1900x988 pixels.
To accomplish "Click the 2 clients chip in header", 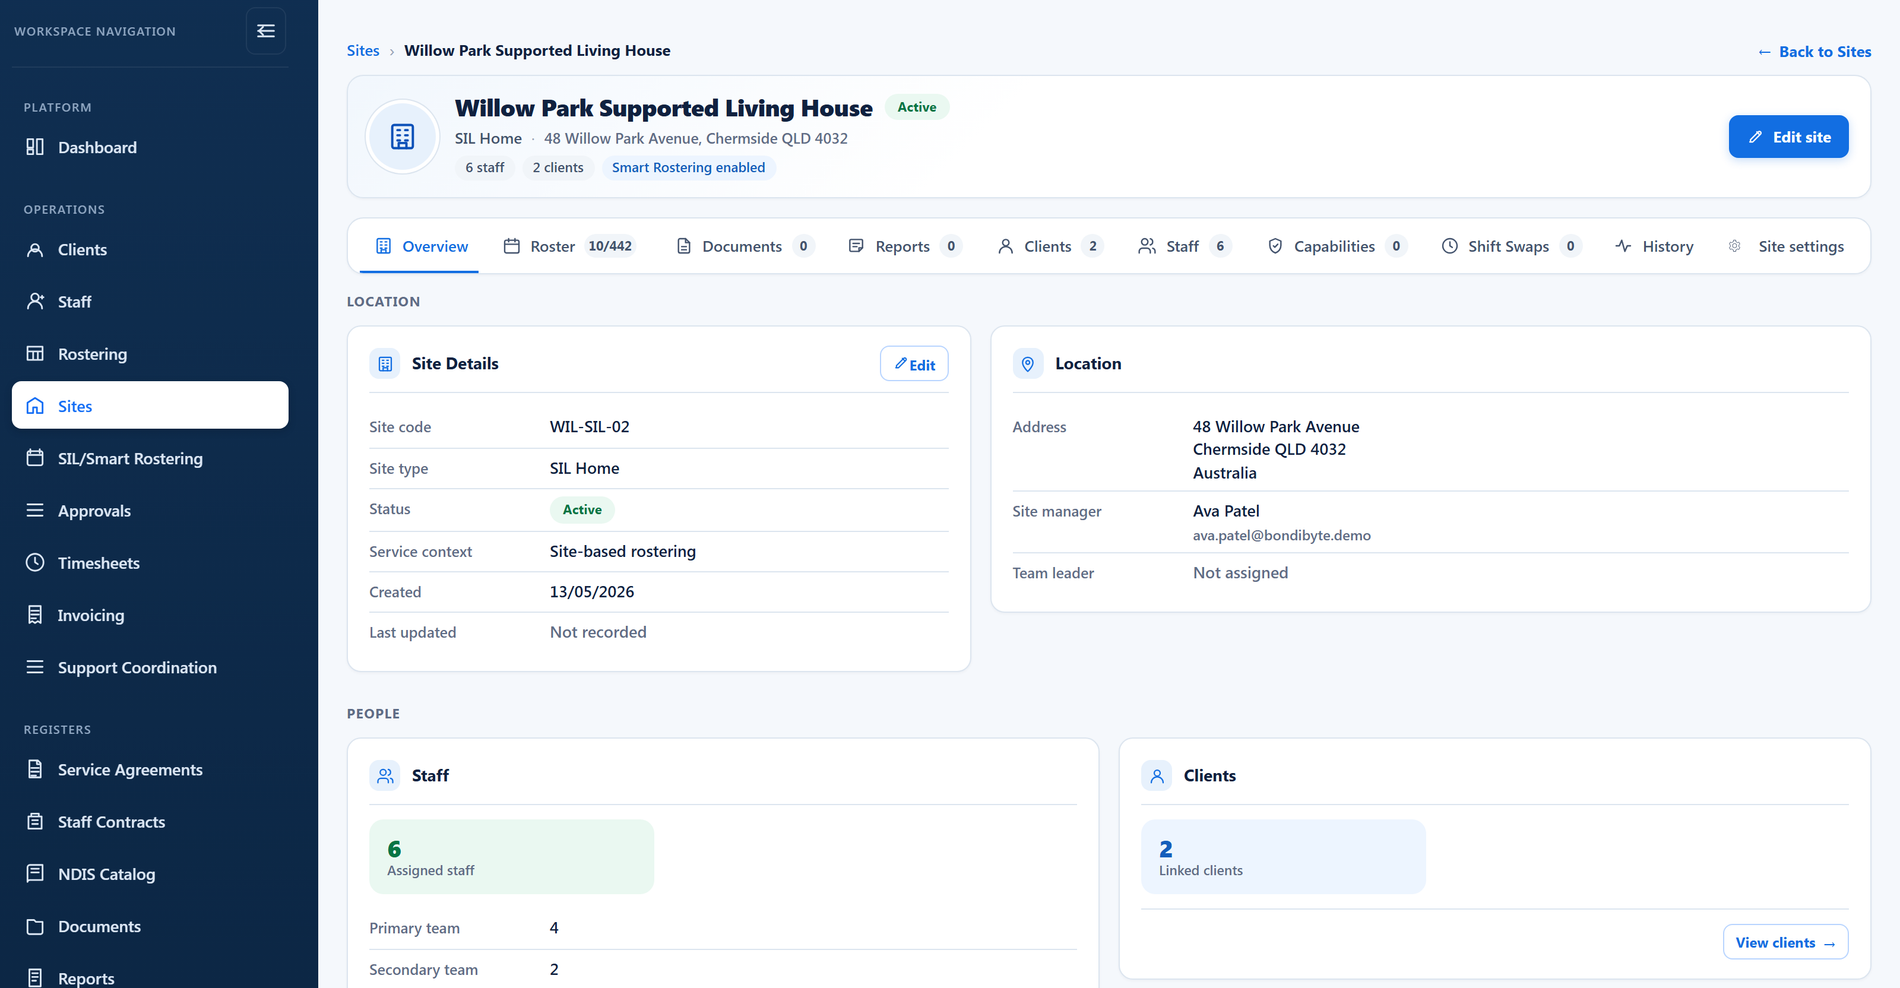I will point(558,167).
